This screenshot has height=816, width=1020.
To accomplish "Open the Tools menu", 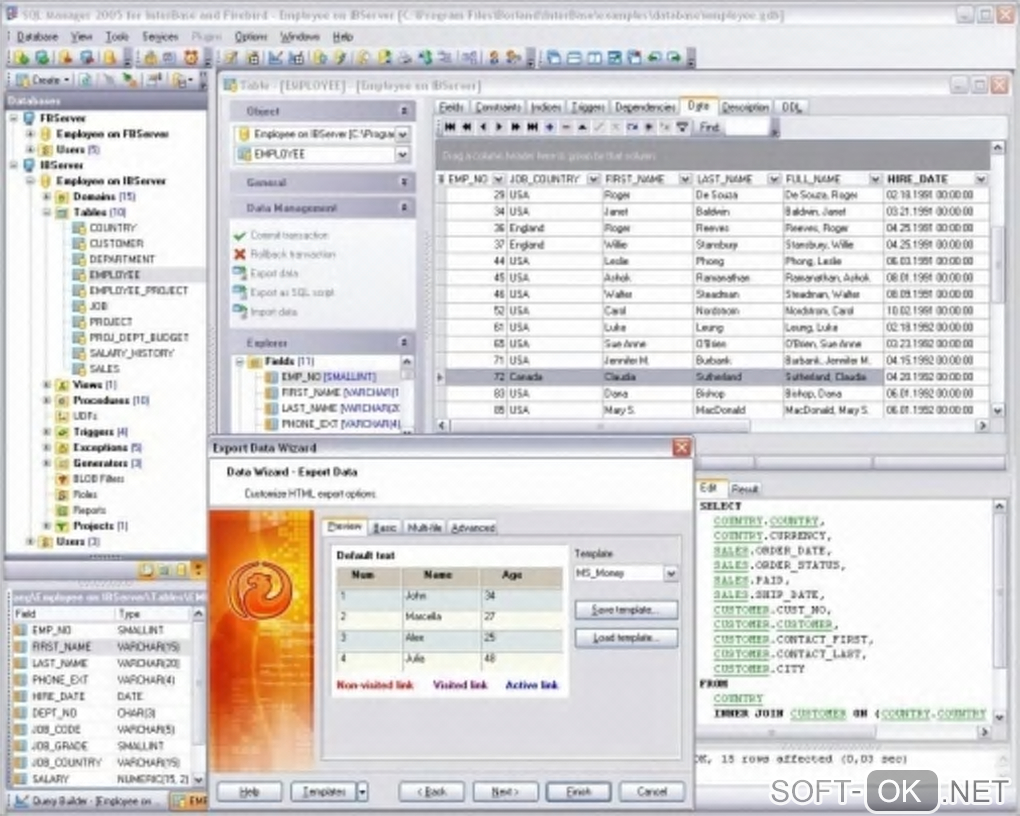I will (x=117, y=36).
